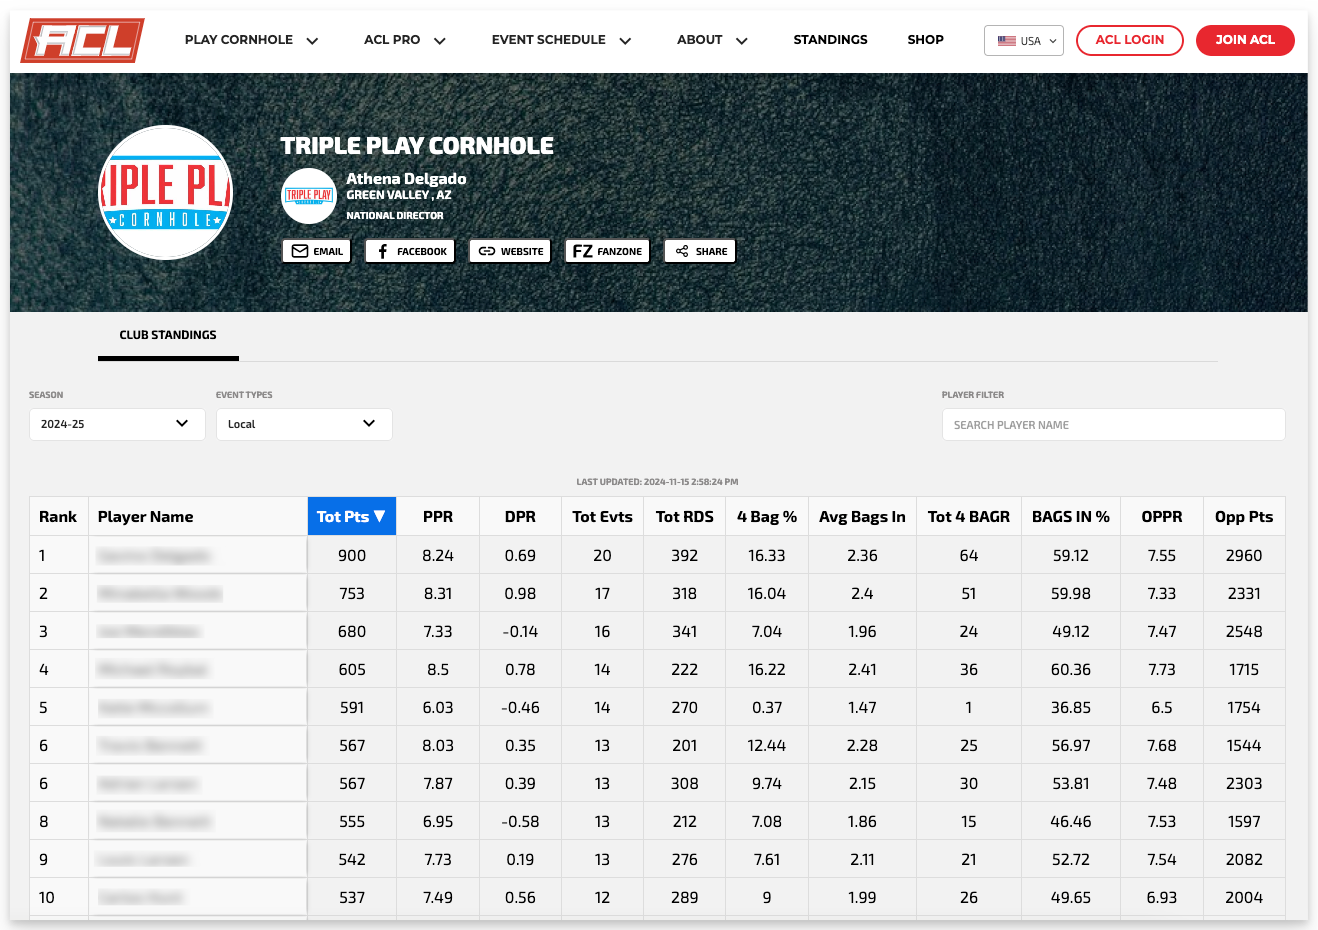Sort table by Rank column
Viewport: 1318px width, 930px height.
(58, 517)
